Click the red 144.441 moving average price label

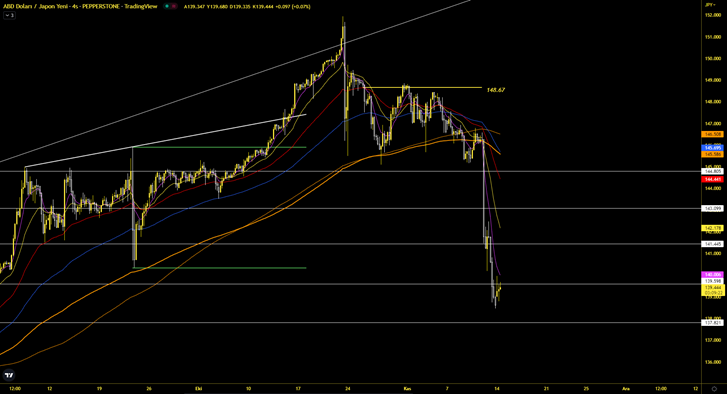[x=713, y=179]
